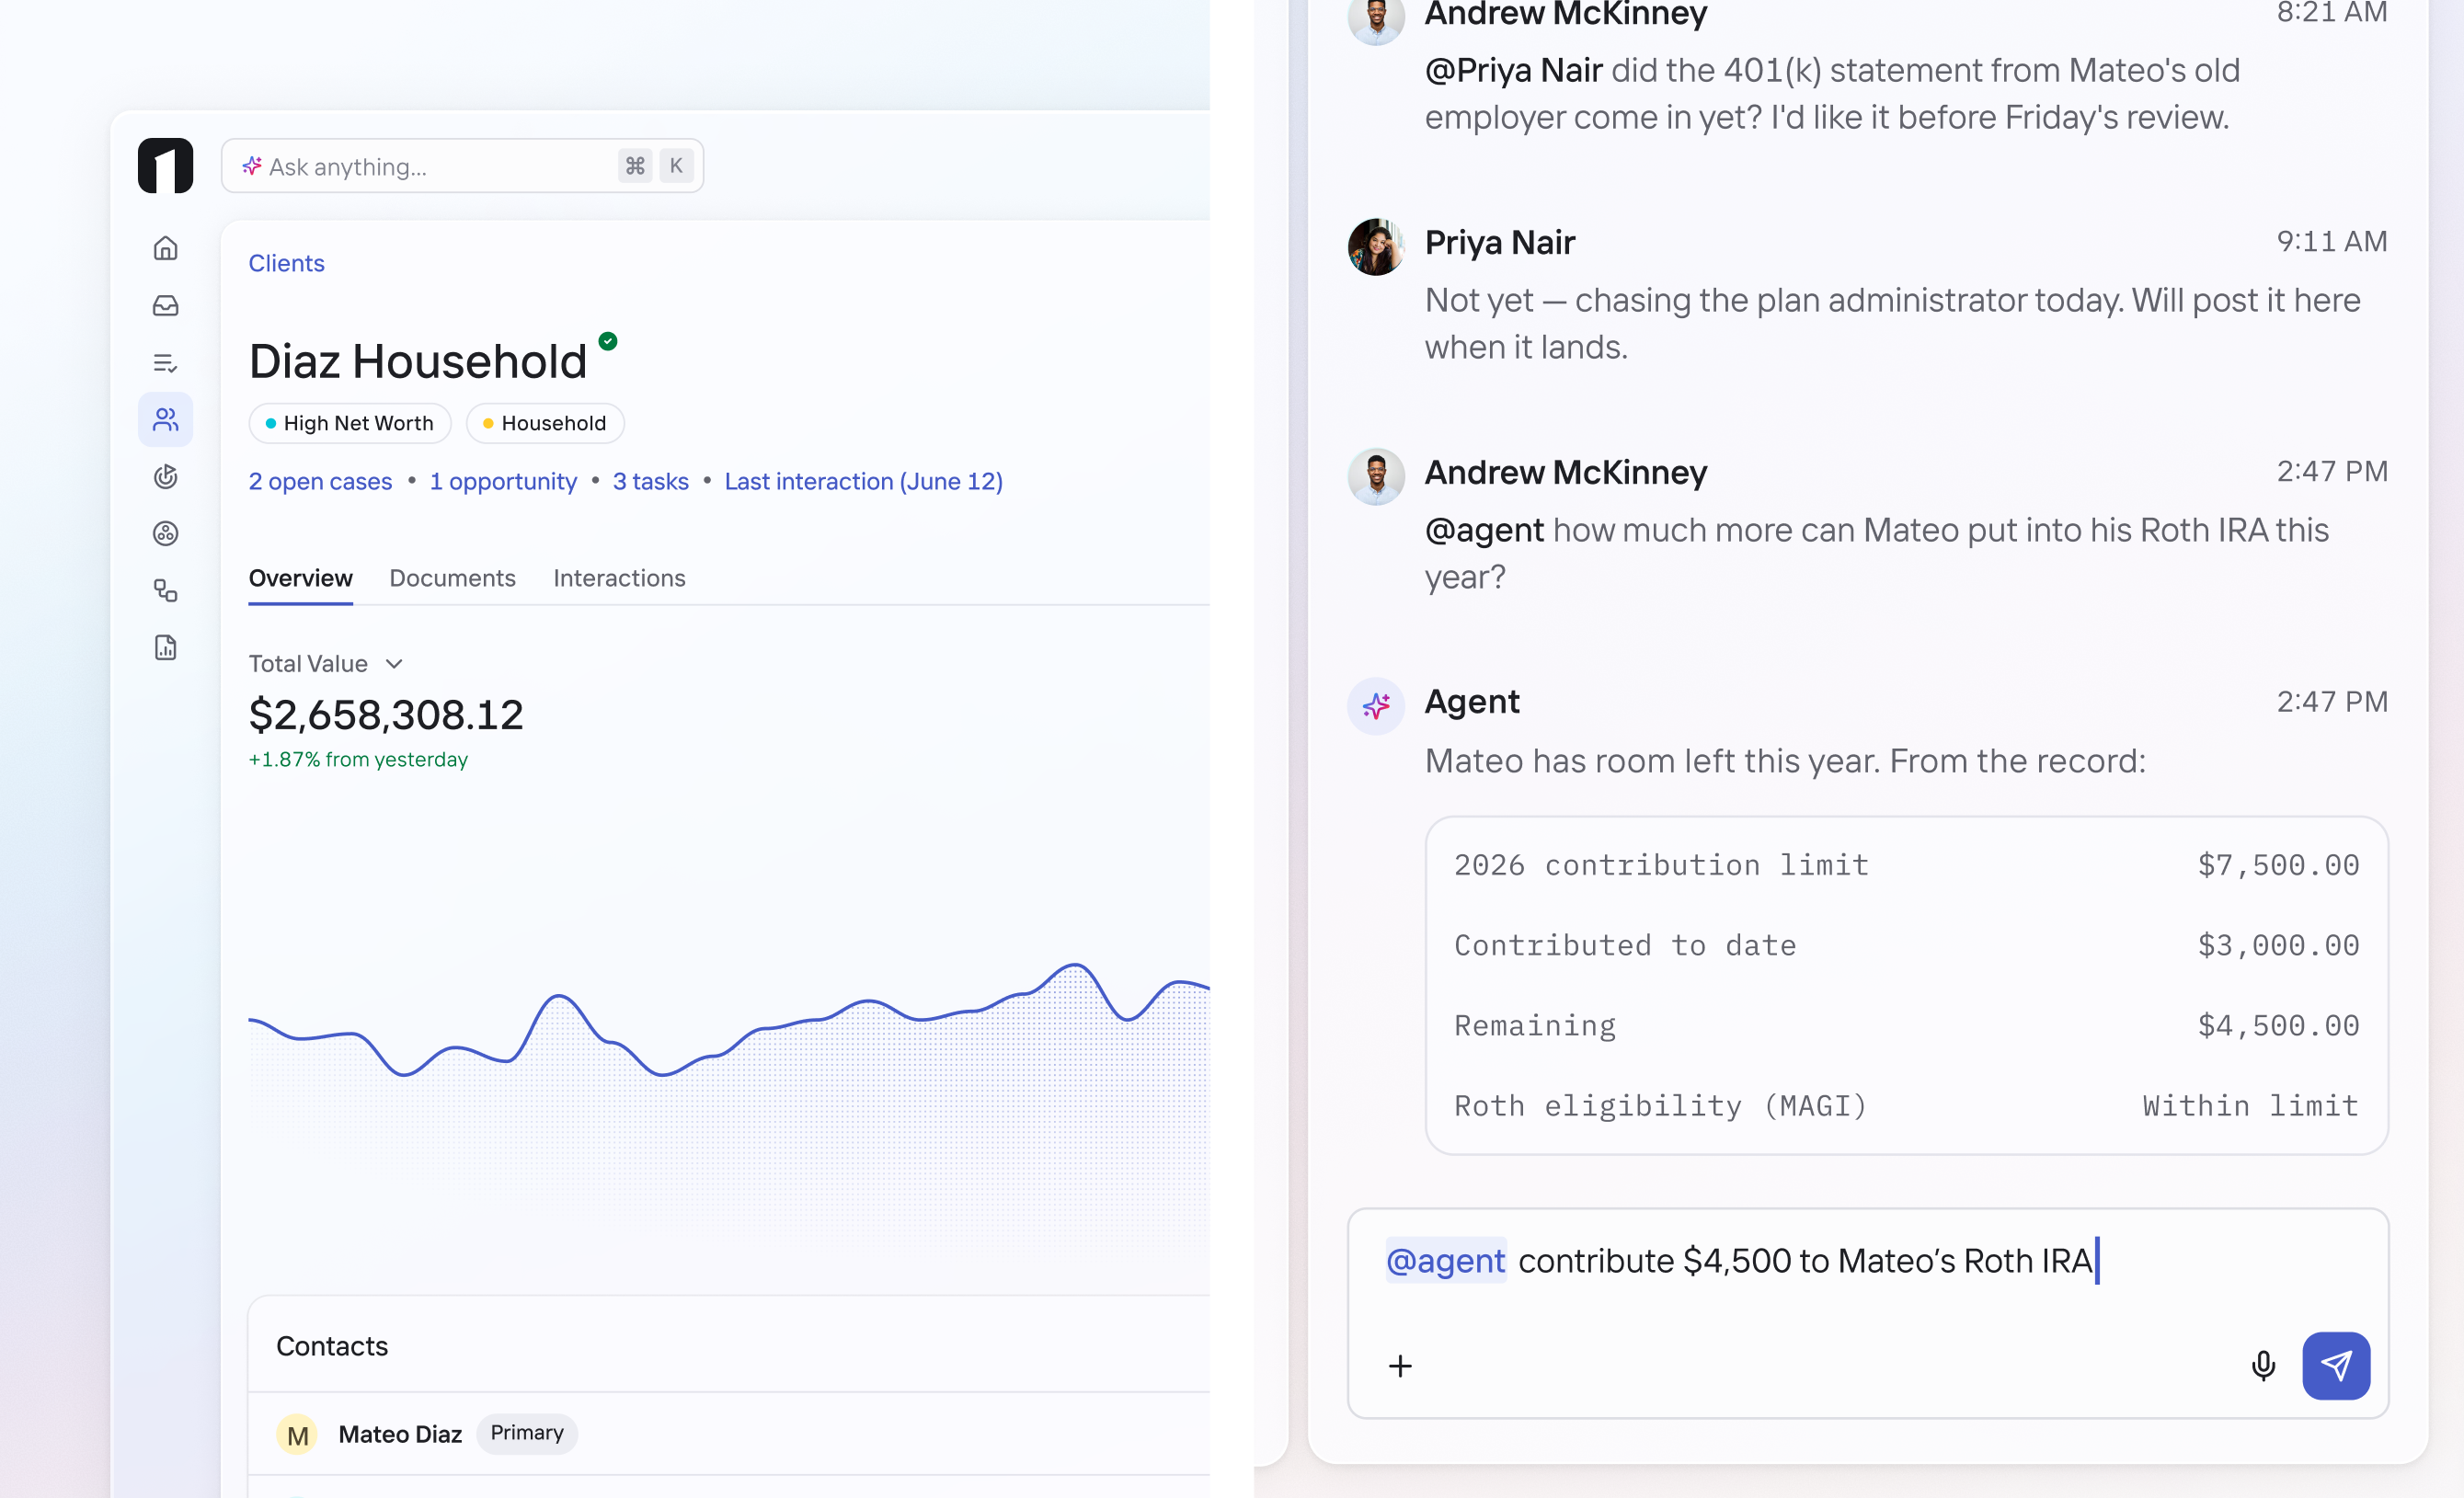Viewport: 2464px width, 1498px height.
Task: Click the Agent sender name
Action: [x=1472, y=702]
